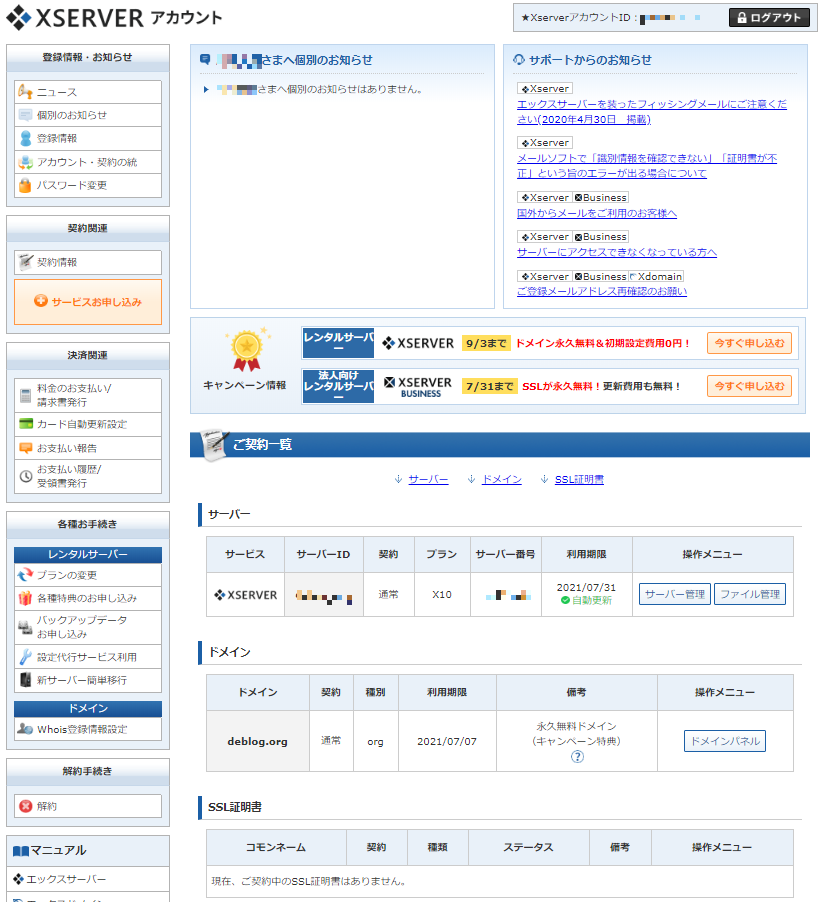Click the レンタルサーバー banner for XSERVER campaign

338,343
